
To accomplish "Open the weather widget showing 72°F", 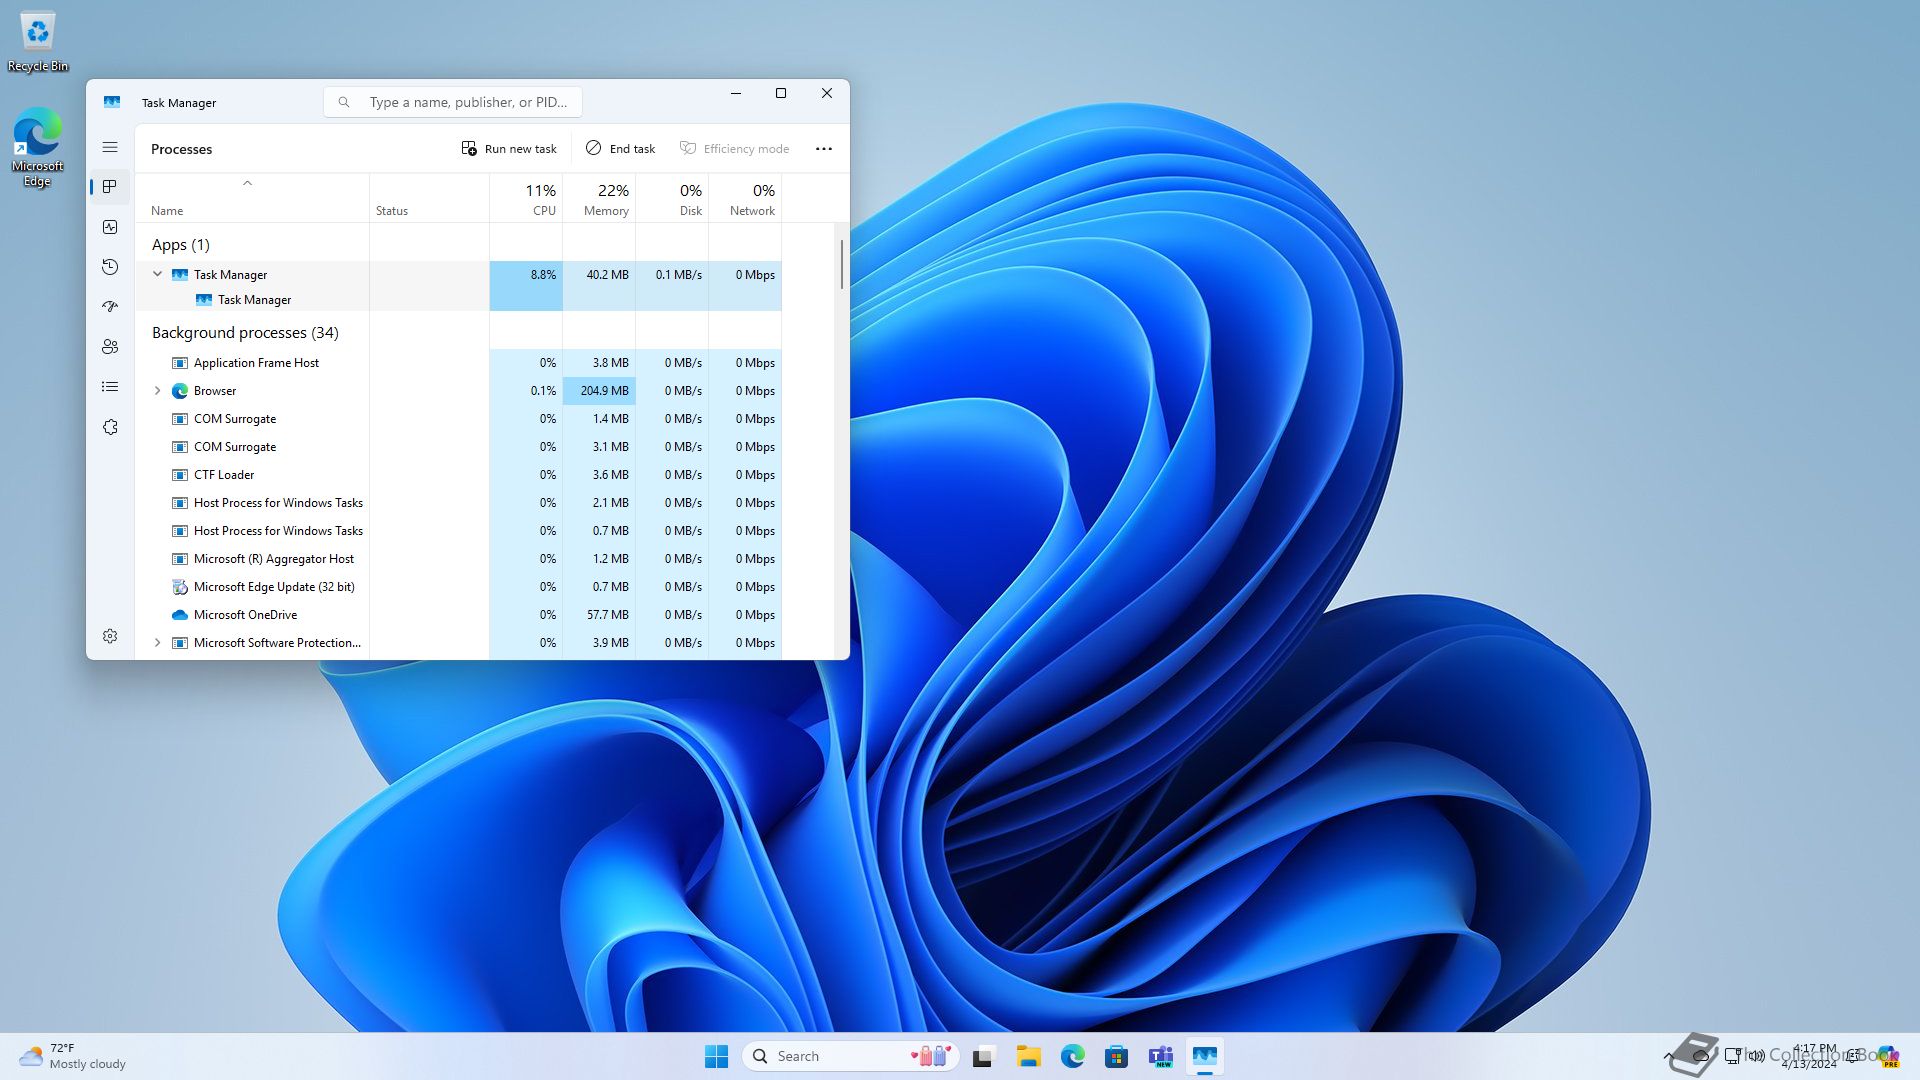I will pyautogui.click(x=73, y=1056).
